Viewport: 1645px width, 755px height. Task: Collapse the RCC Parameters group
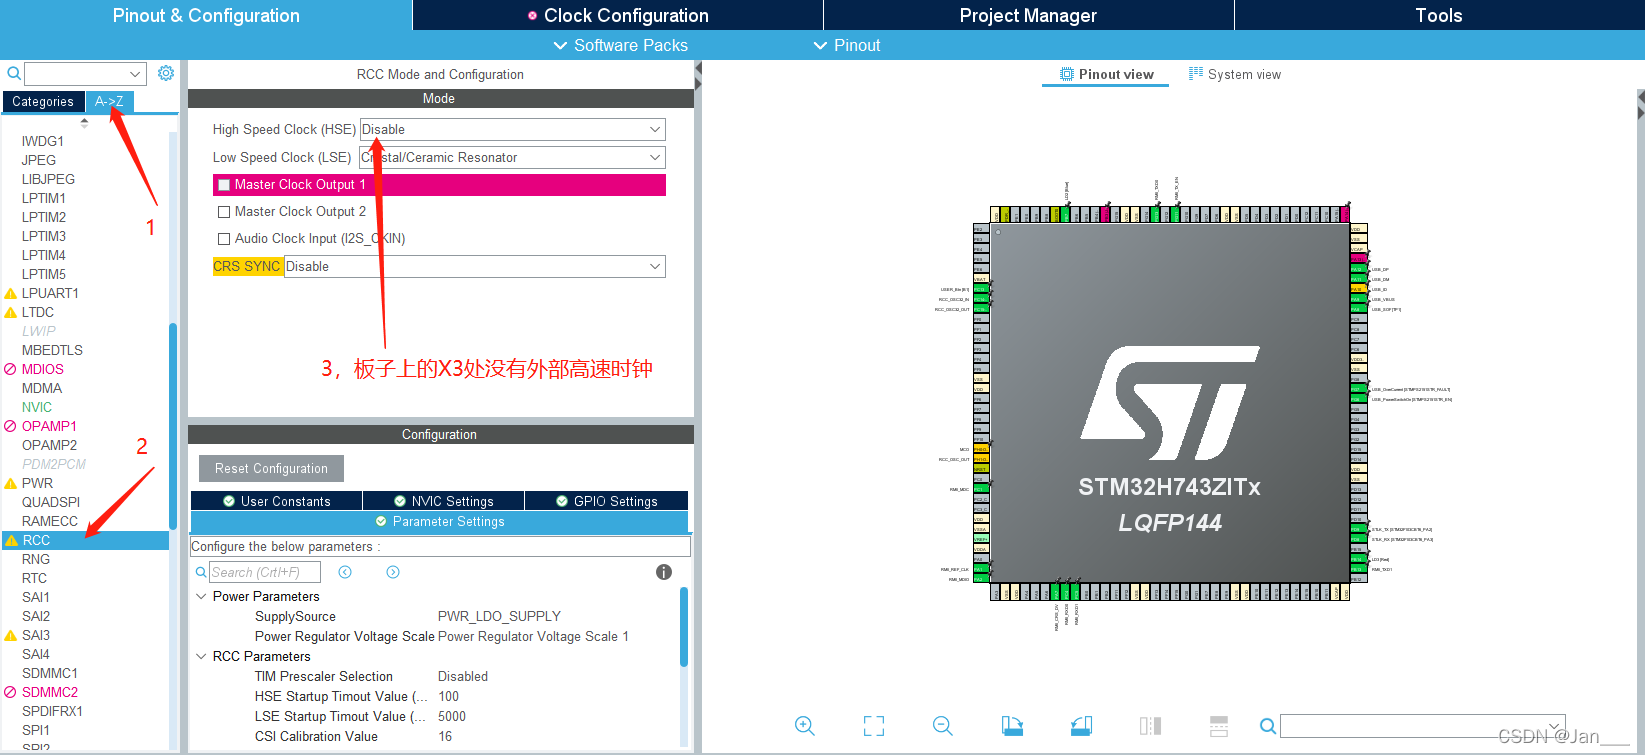201,656
